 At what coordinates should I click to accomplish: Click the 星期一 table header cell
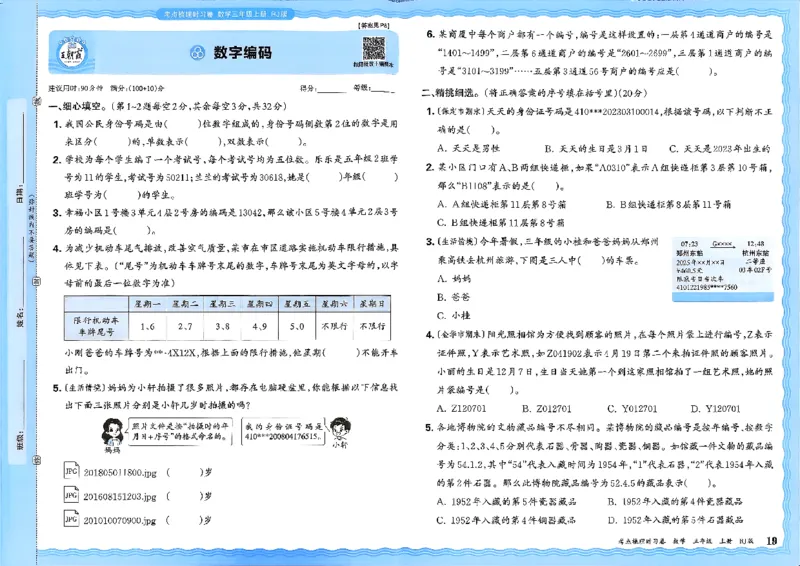(x=147, y=304)
